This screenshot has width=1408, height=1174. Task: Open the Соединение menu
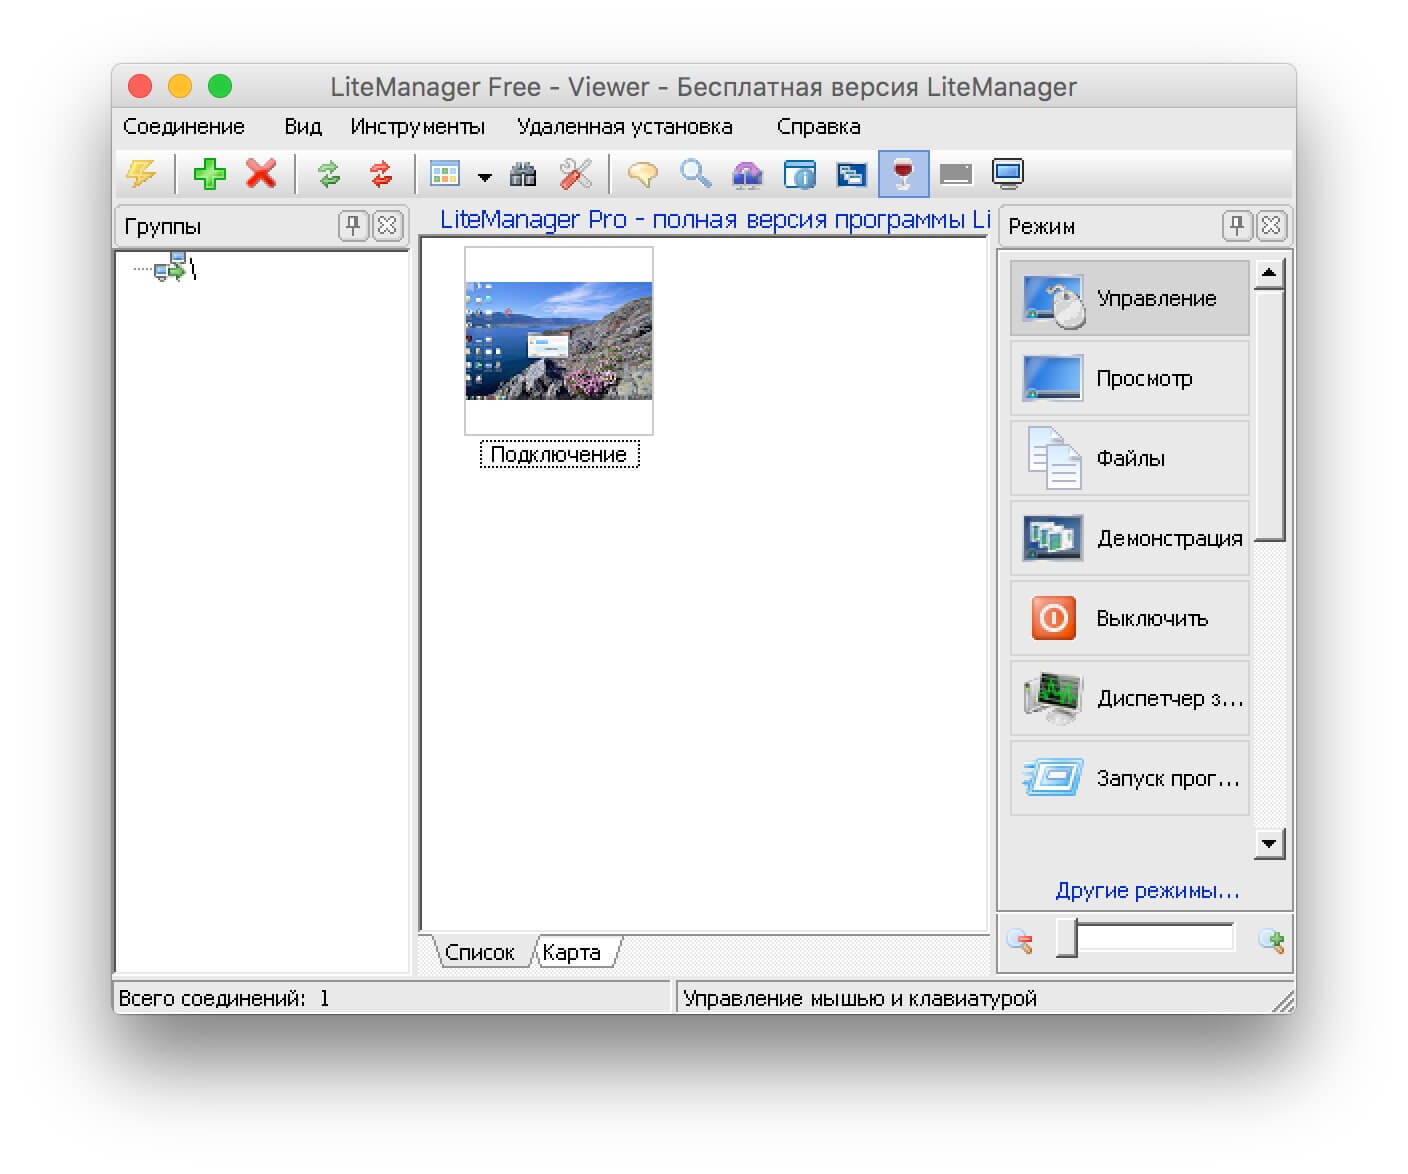pos(184,127)
